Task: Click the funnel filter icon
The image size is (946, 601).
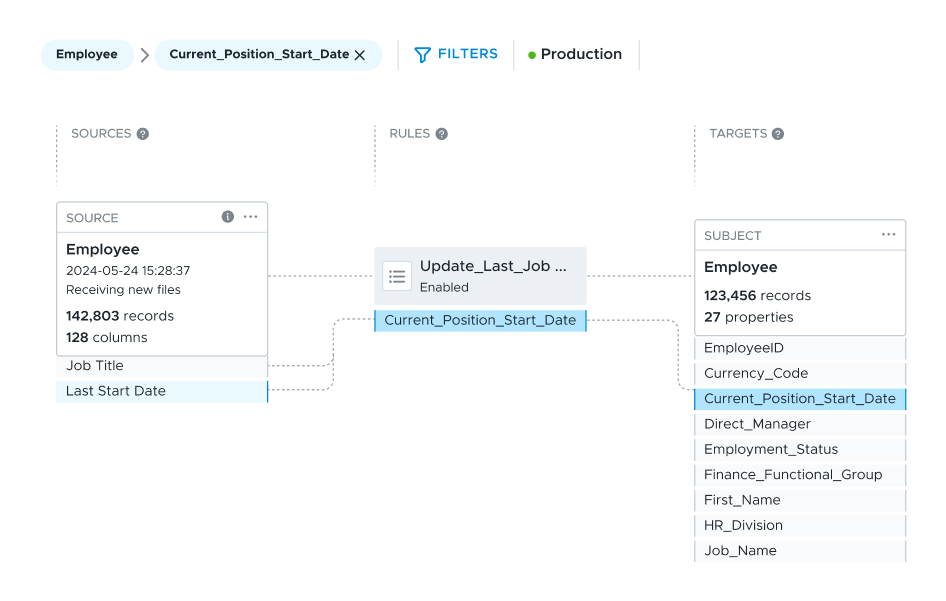Action: [x=423, y=55]
